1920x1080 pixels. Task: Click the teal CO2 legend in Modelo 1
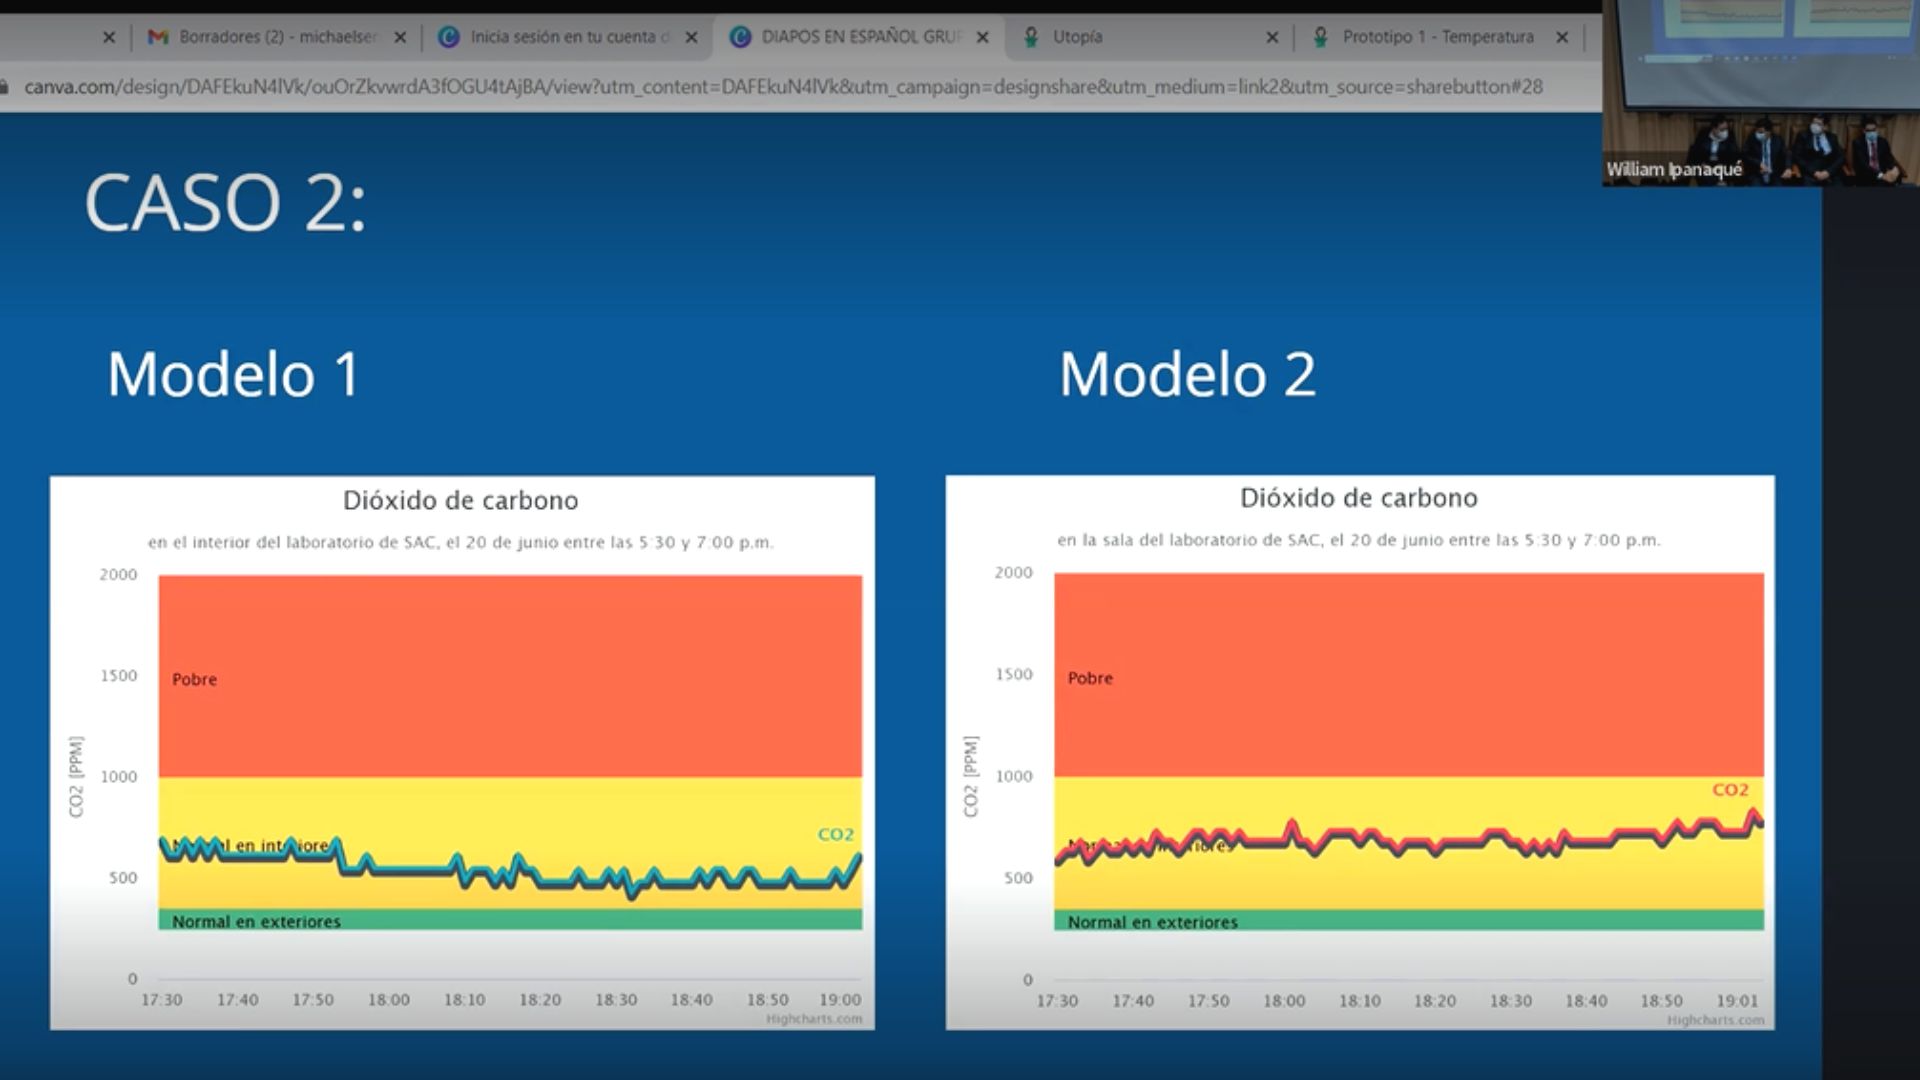coord(835,834)
